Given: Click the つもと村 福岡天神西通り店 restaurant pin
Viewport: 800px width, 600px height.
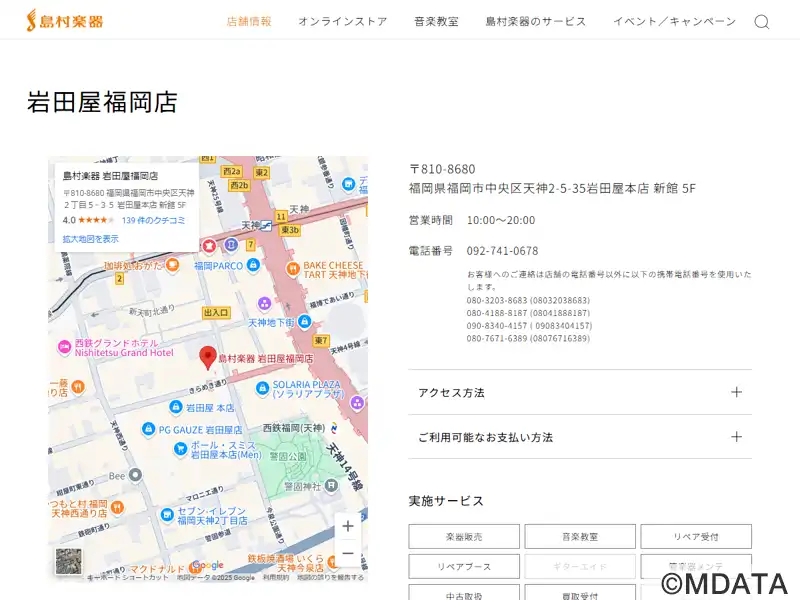Looking at the screenshot, I should [x=117, y=507].
